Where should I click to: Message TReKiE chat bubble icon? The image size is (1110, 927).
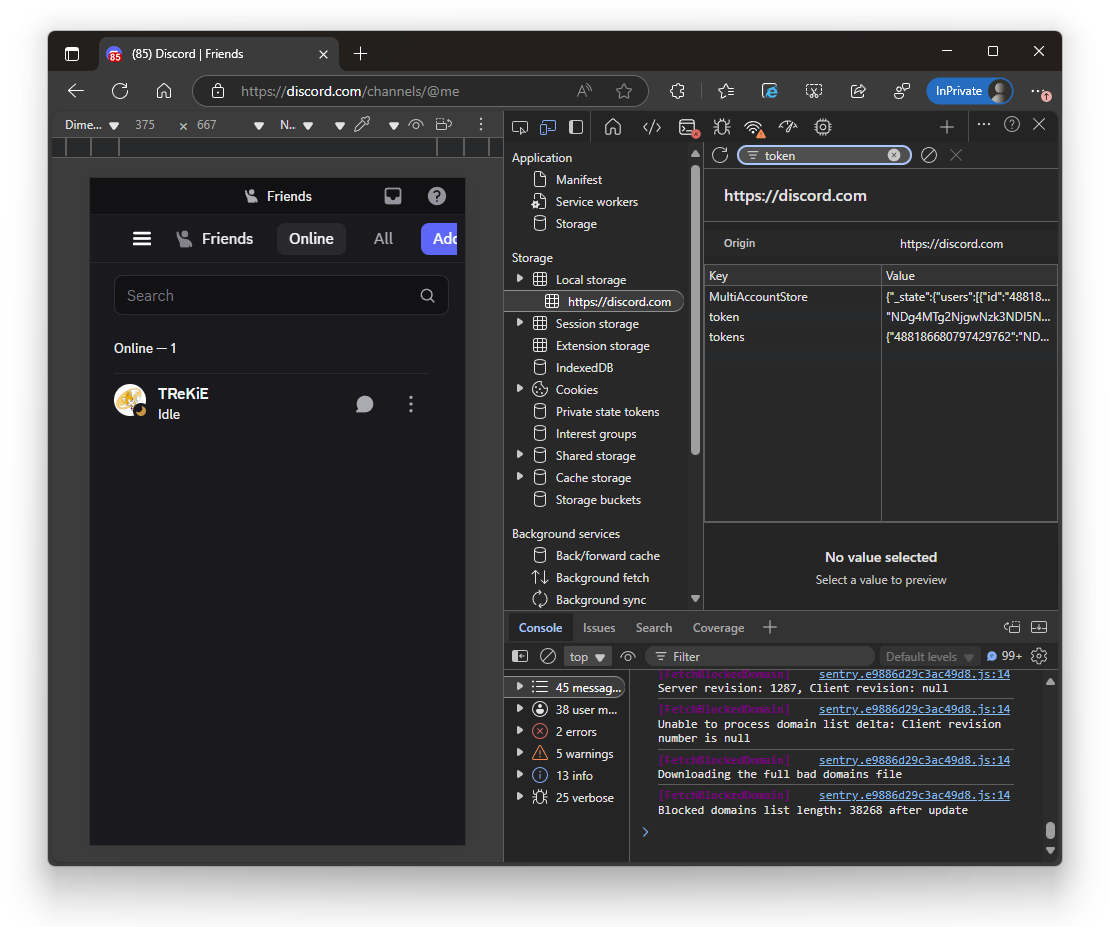click(x=365, y=404)
